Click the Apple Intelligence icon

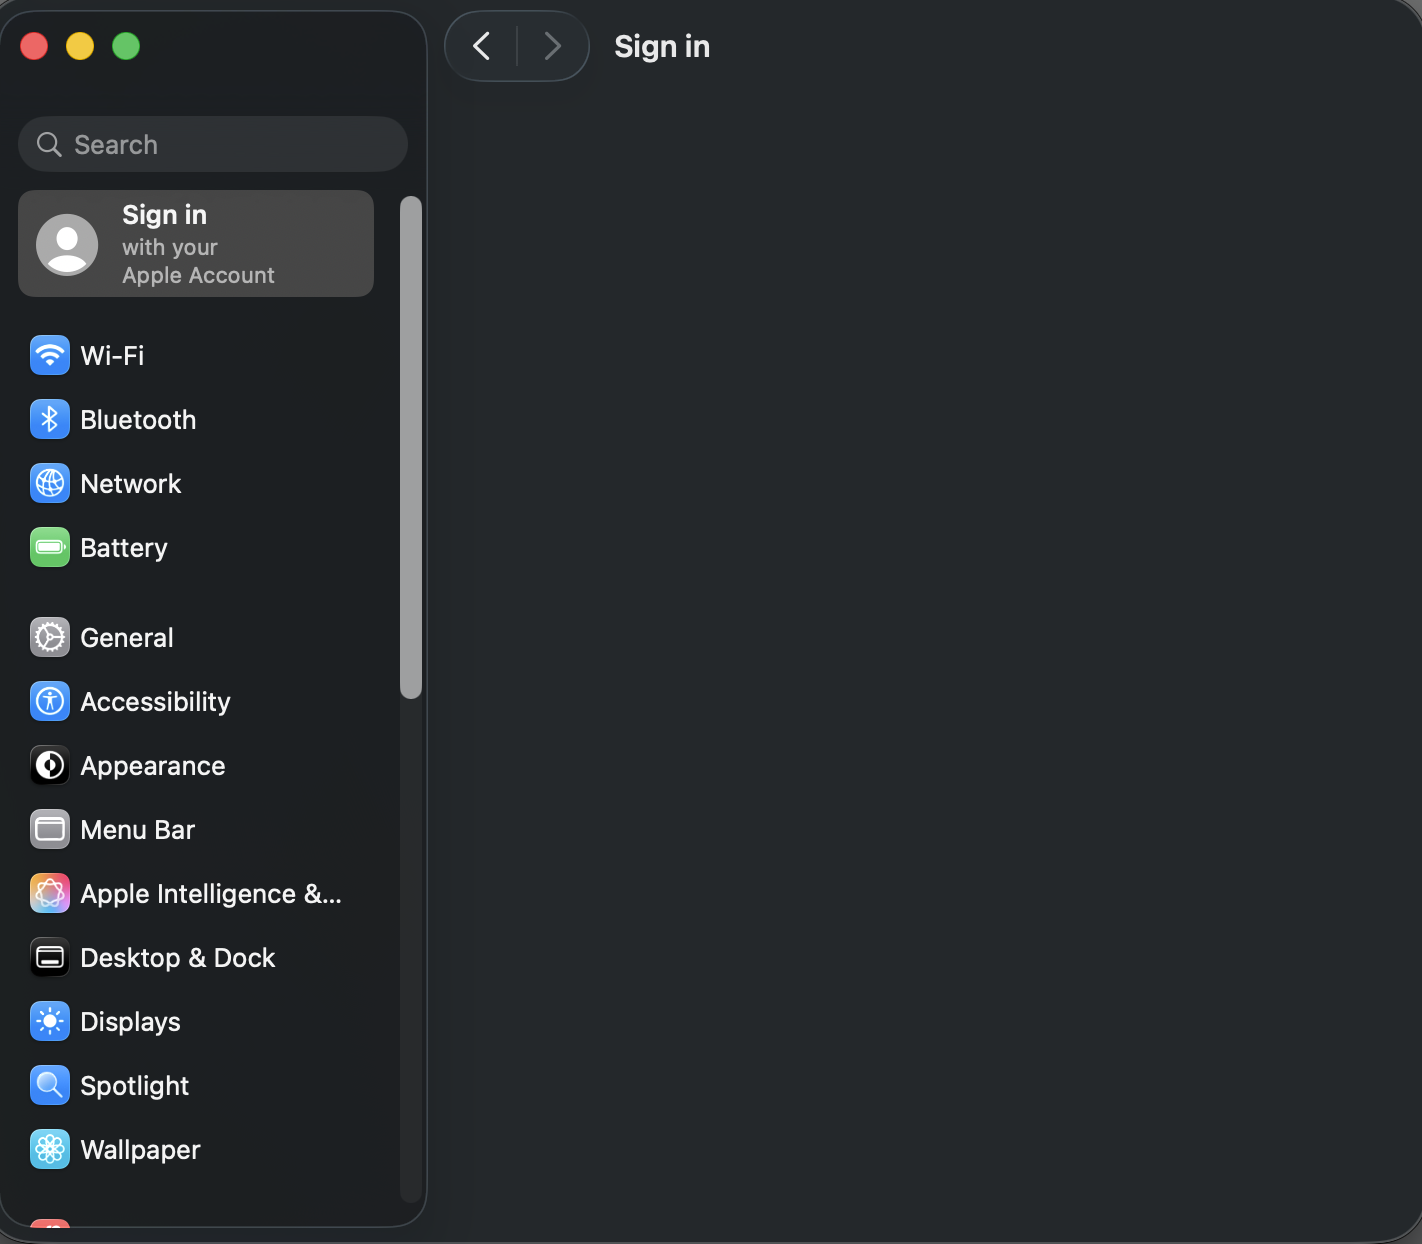50,893
